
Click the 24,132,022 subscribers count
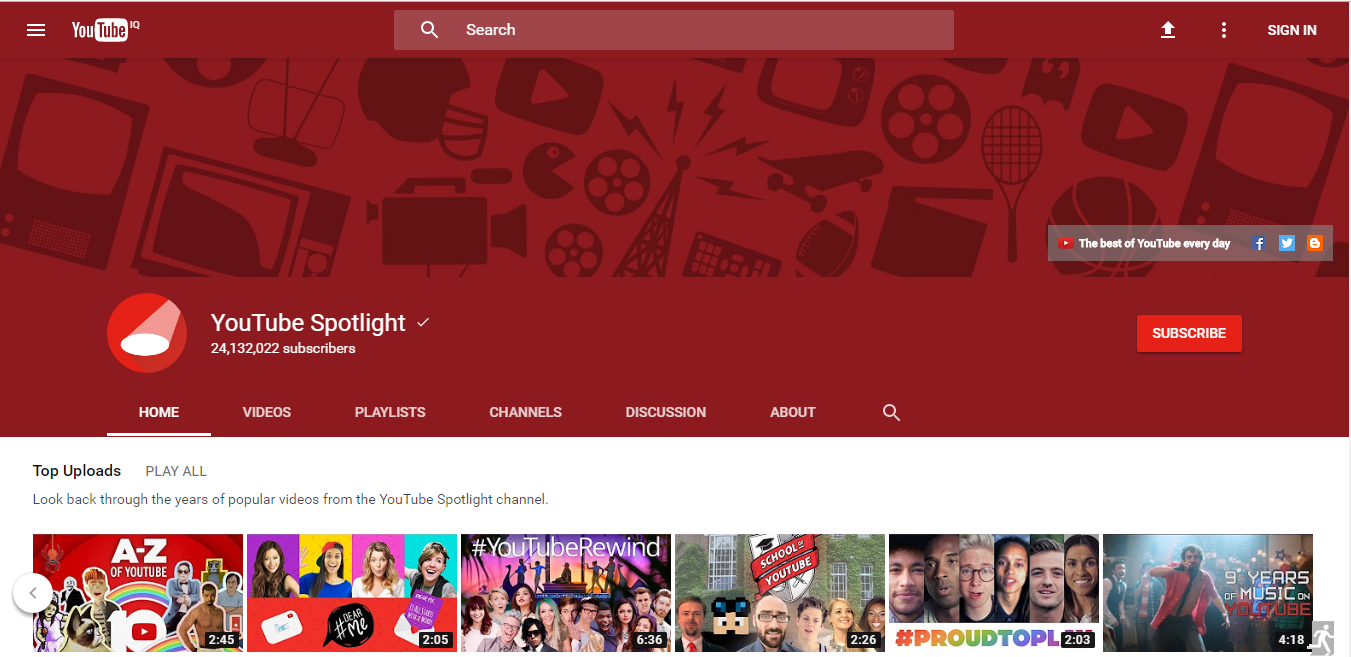[283, 349]
